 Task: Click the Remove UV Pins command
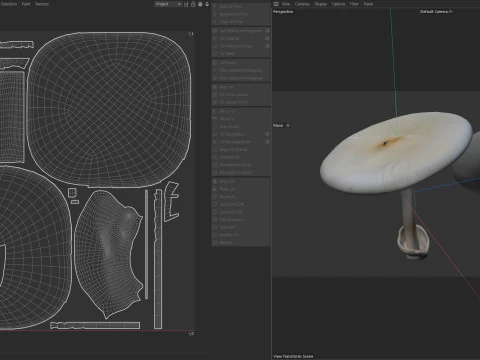coord(241,14)
